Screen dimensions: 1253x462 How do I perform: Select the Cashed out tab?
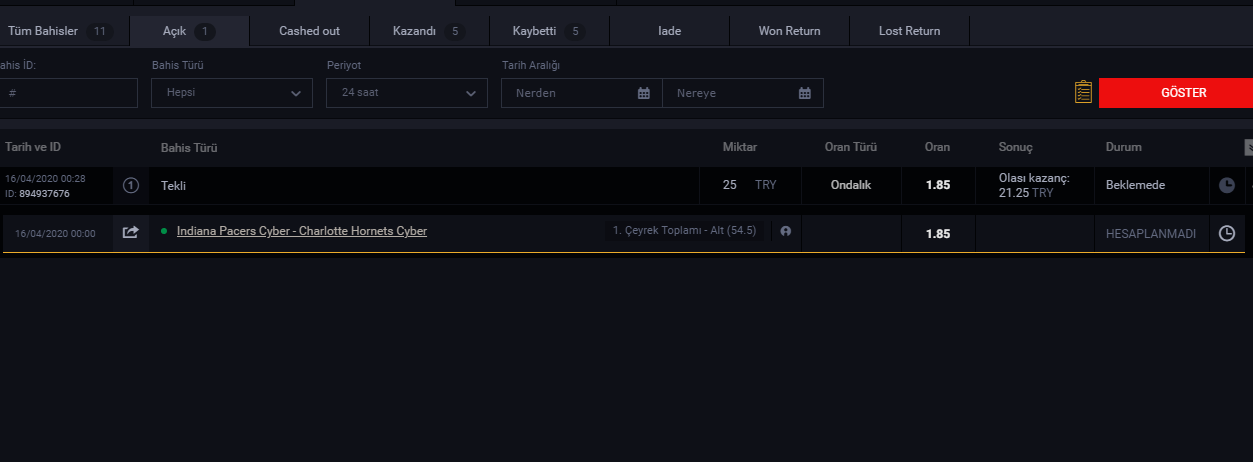point(309,31)
